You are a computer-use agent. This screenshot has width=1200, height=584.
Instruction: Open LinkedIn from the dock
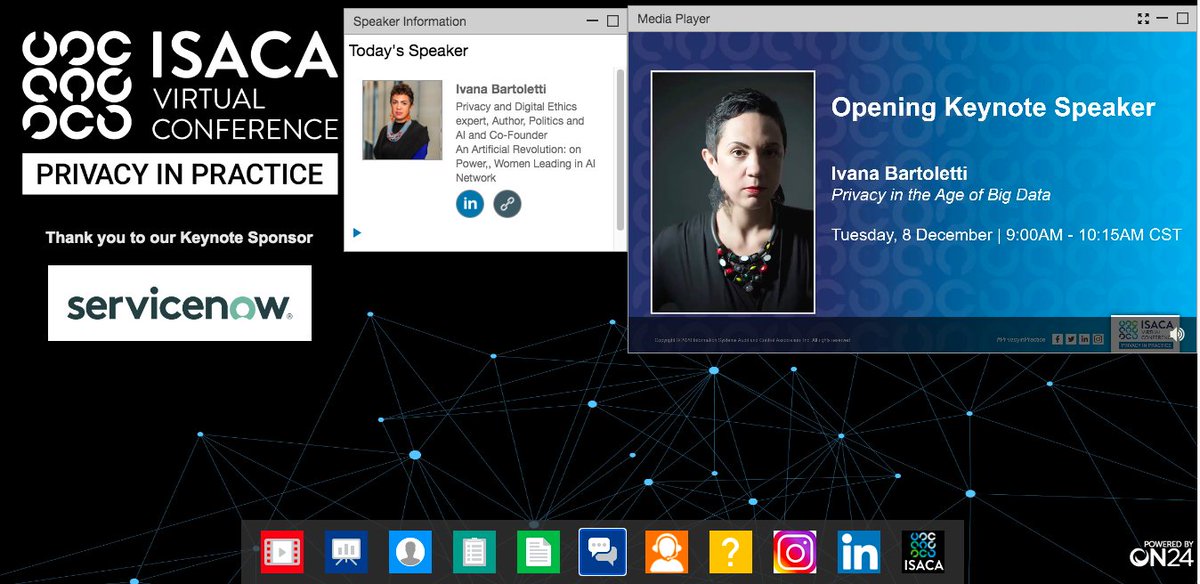(x=858, y=551)
